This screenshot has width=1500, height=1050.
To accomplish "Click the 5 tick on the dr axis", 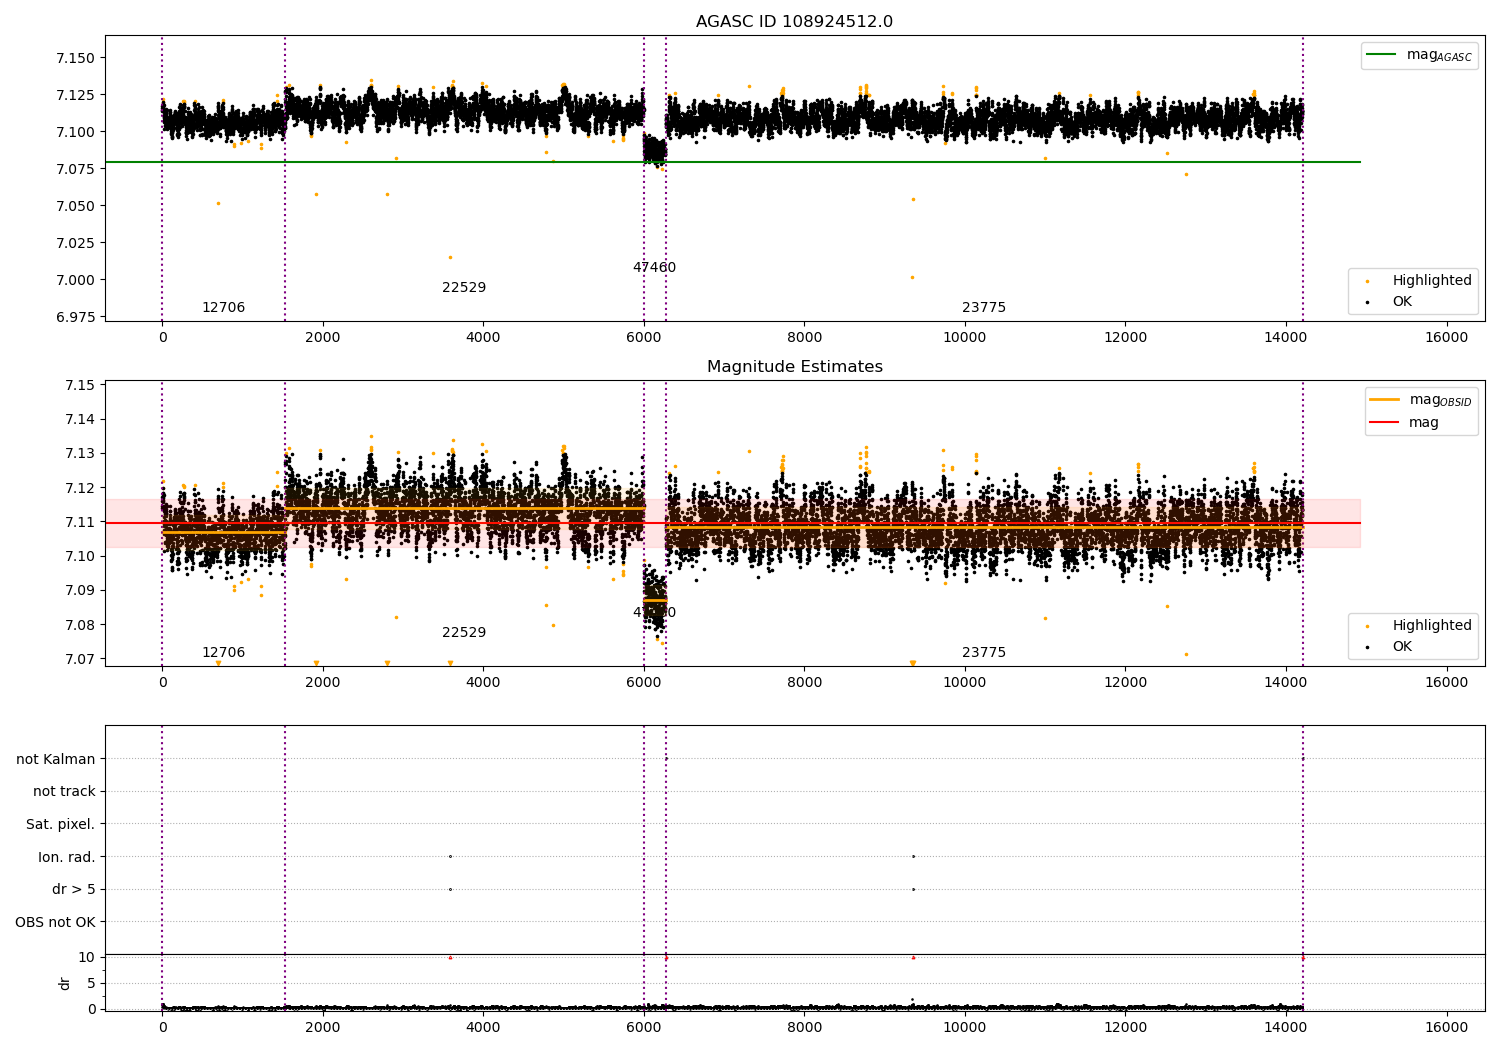I will click(91, 983).
